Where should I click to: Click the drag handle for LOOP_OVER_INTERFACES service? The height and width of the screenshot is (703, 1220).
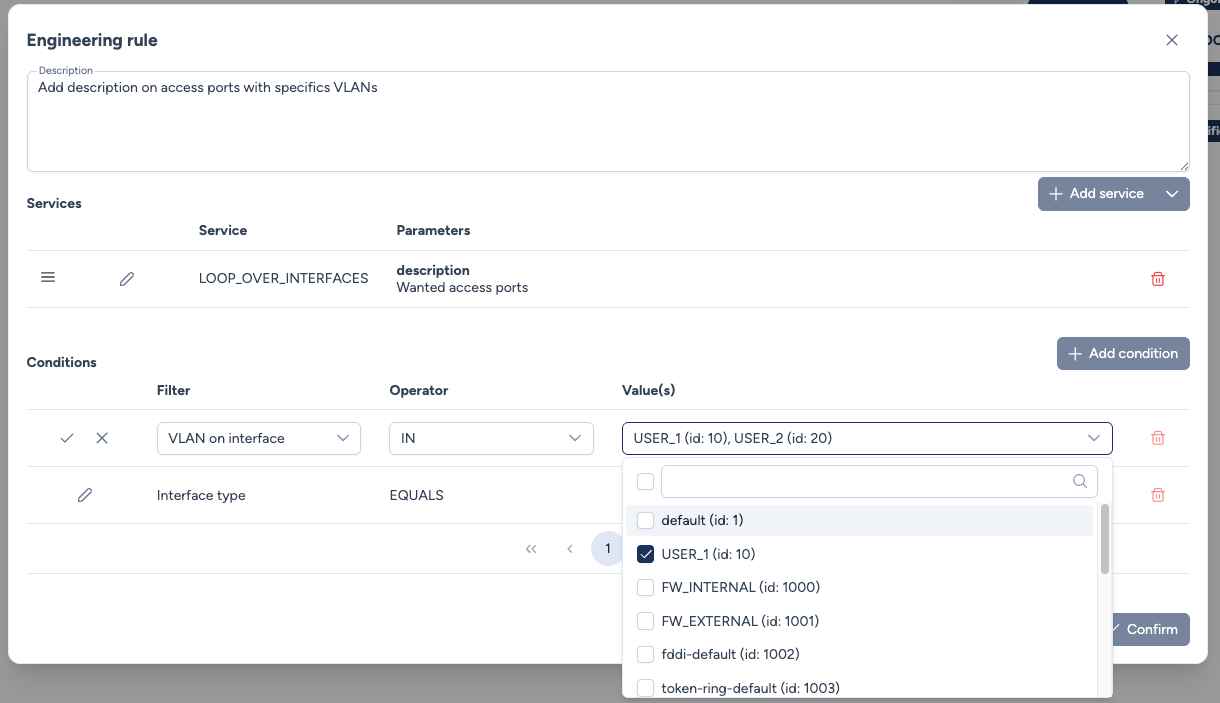point(48,278)
